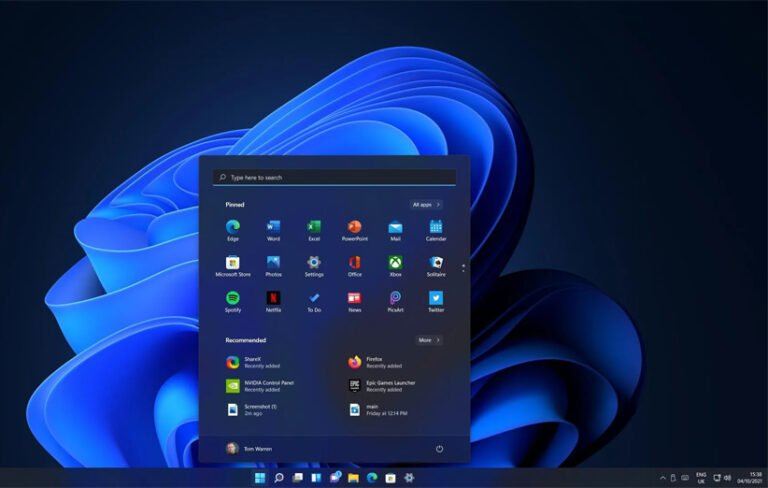Open the Edge pinned app
The height and width of the screenshot is (488, 768).
pos(233,227)
